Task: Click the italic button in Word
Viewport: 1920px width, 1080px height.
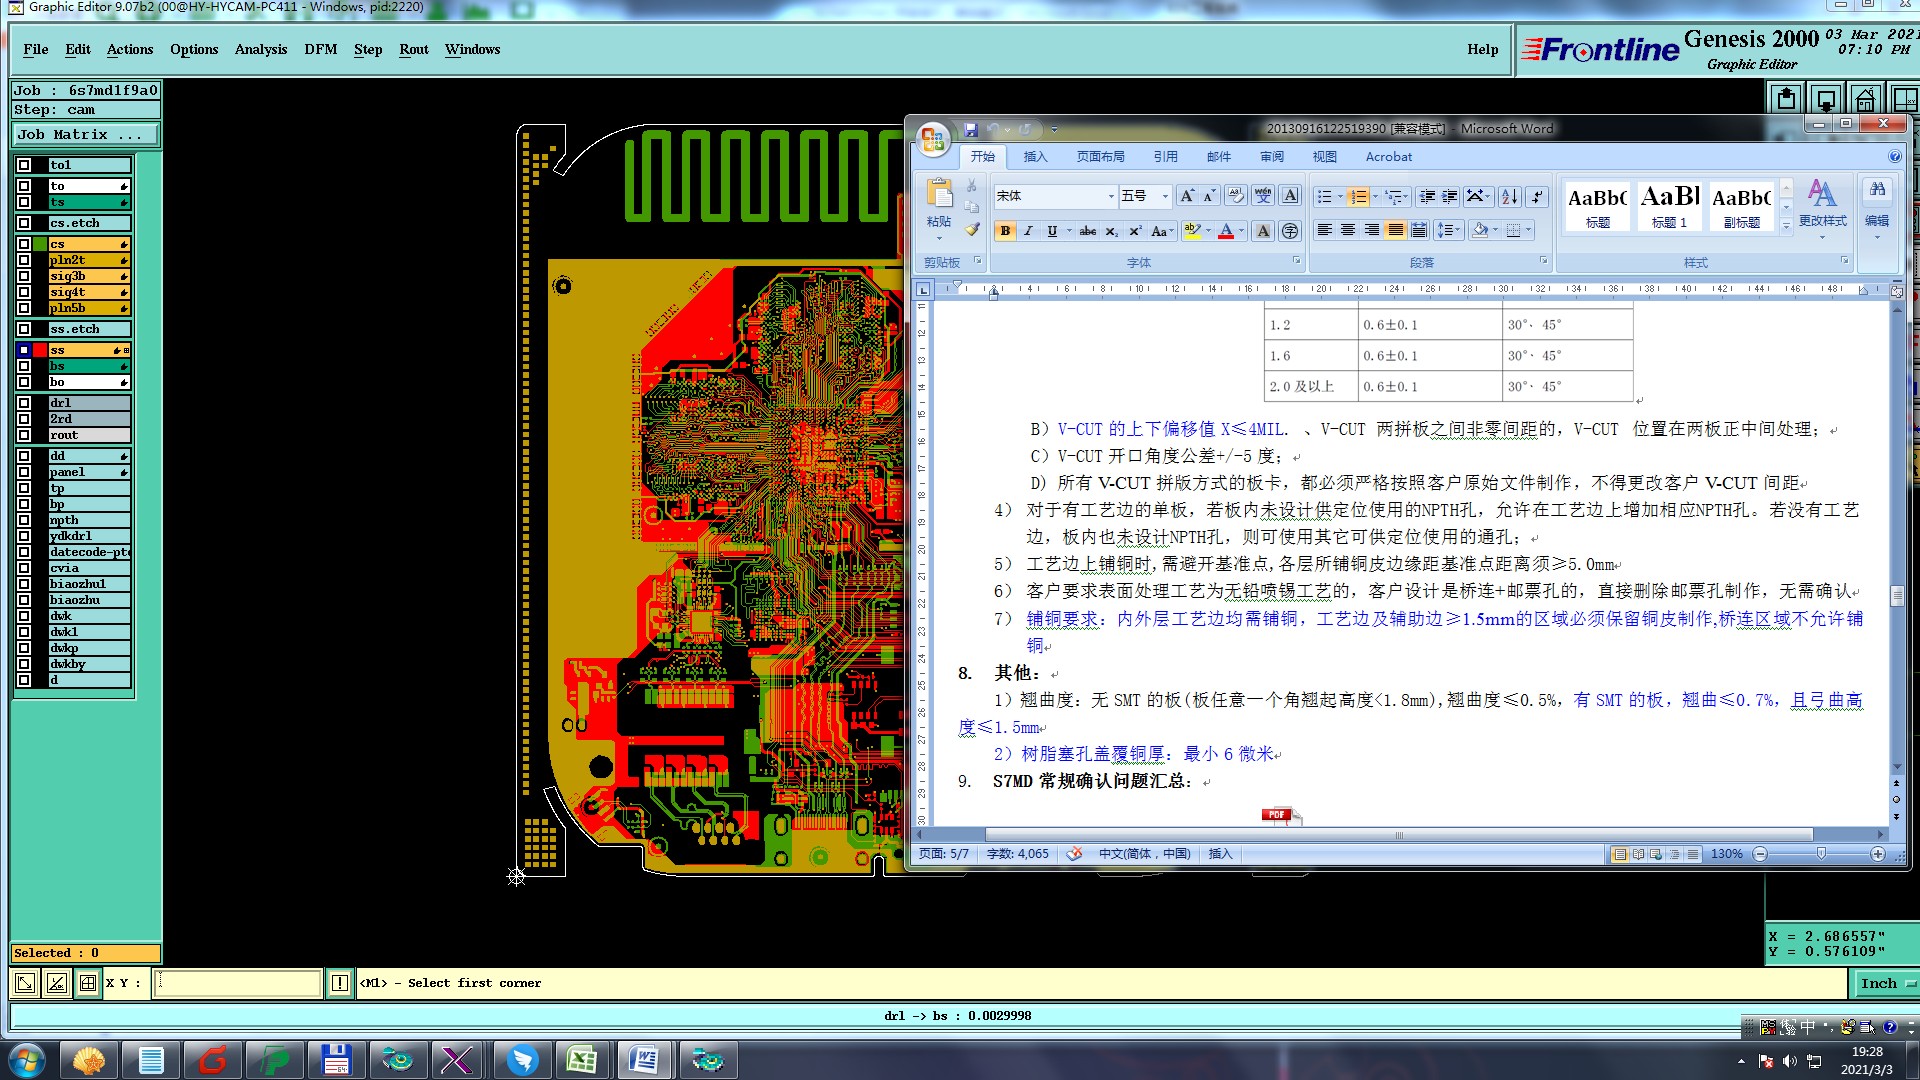Action: [x=1028, y=231]
